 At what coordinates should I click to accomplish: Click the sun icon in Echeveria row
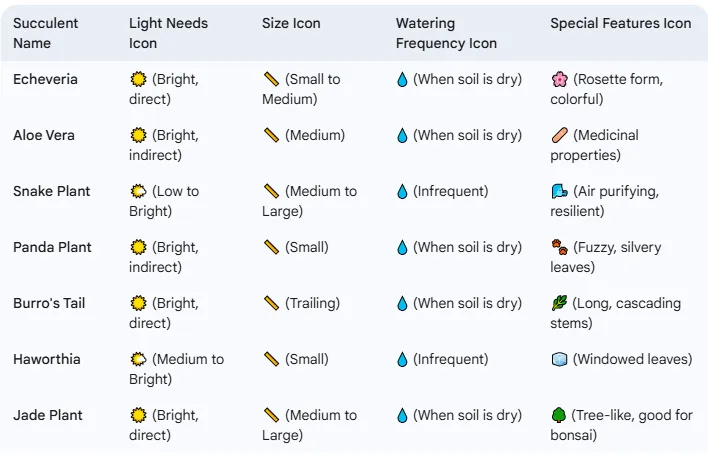pos(138,79)
